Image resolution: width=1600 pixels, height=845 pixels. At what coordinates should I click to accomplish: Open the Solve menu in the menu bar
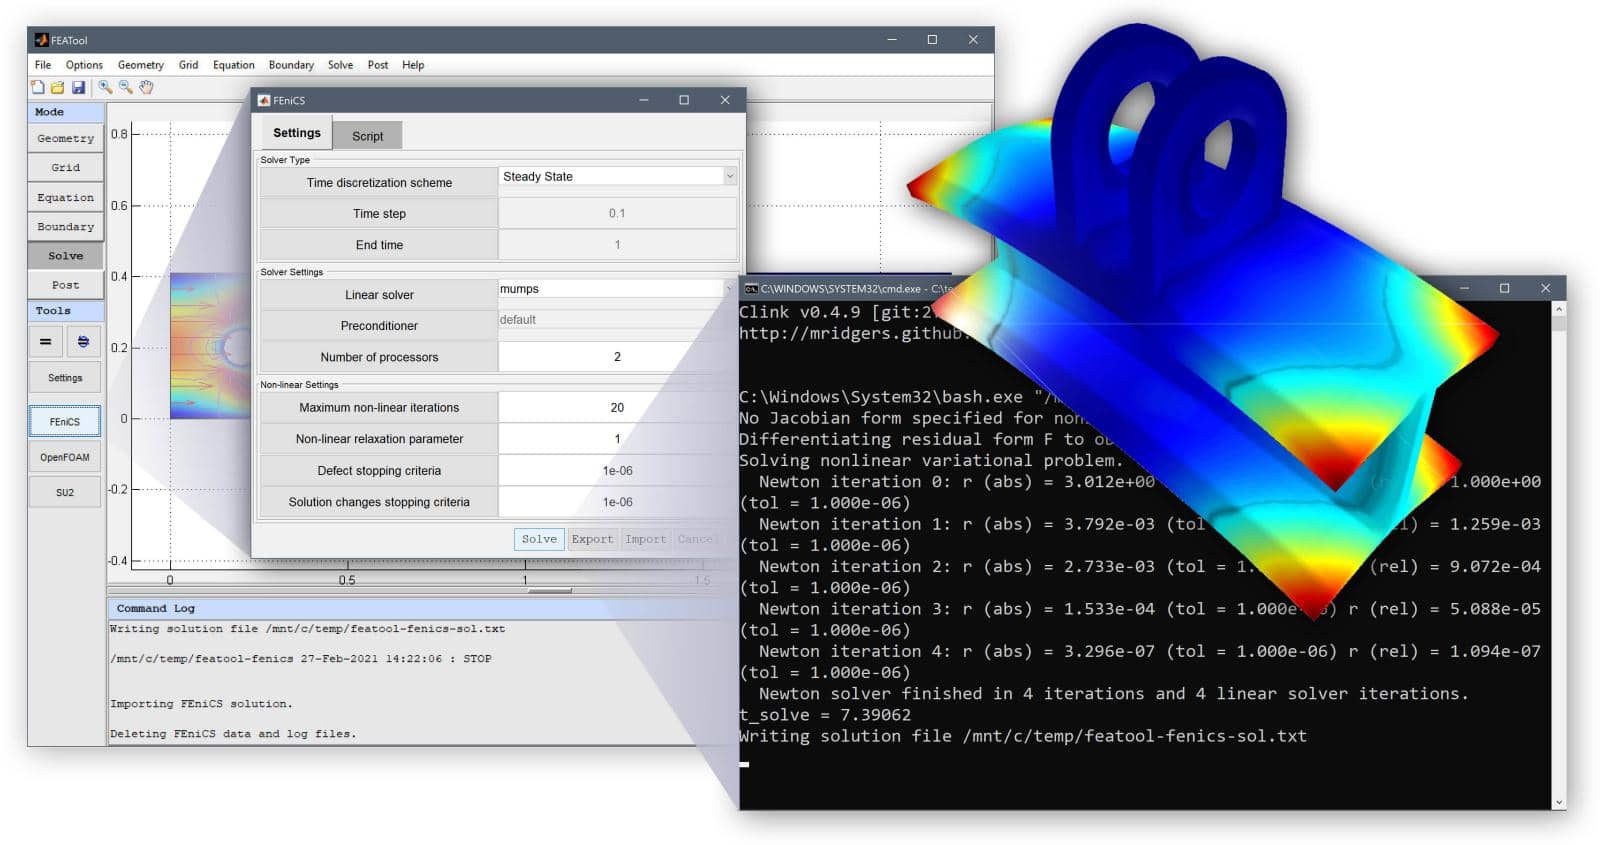pos(341,65)
